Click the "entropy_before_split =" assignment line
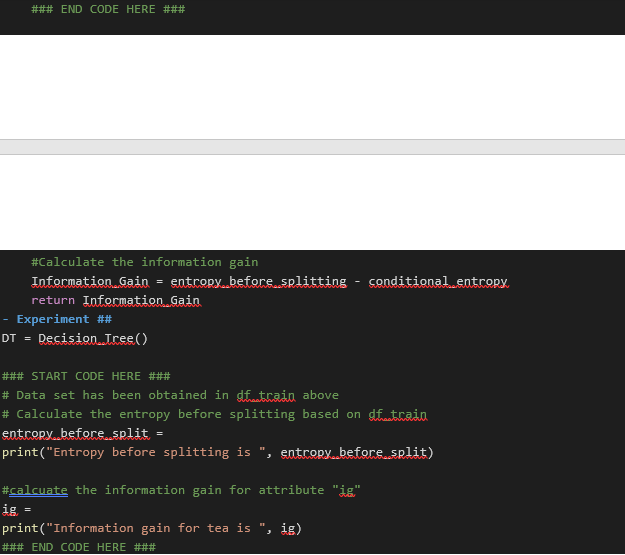This screenshot has height=555, width=625. [x=83, y=433]
